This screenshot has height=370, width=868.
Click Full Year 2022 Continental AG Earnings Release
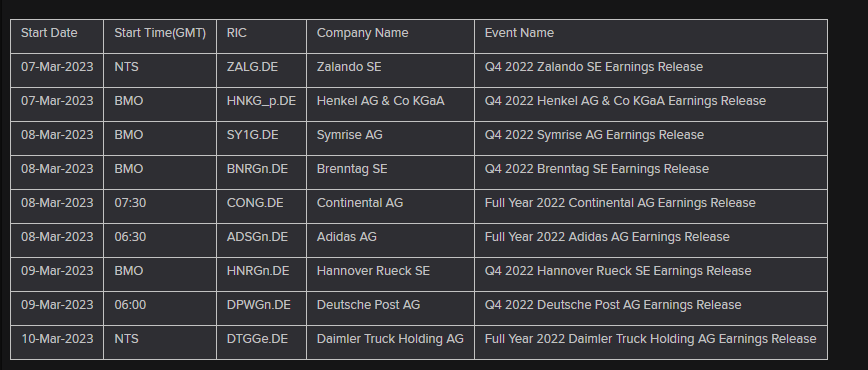click(x=620, y=203)
